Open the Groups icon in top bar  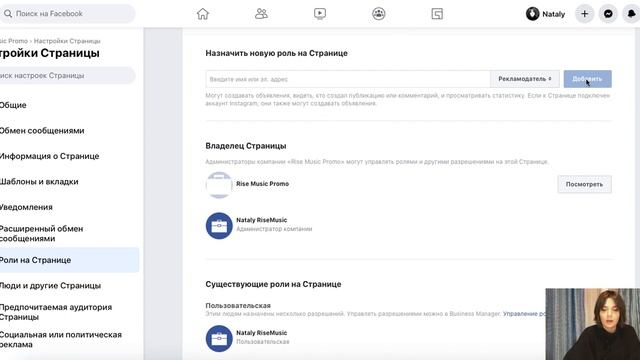click(x=379, y=14)
